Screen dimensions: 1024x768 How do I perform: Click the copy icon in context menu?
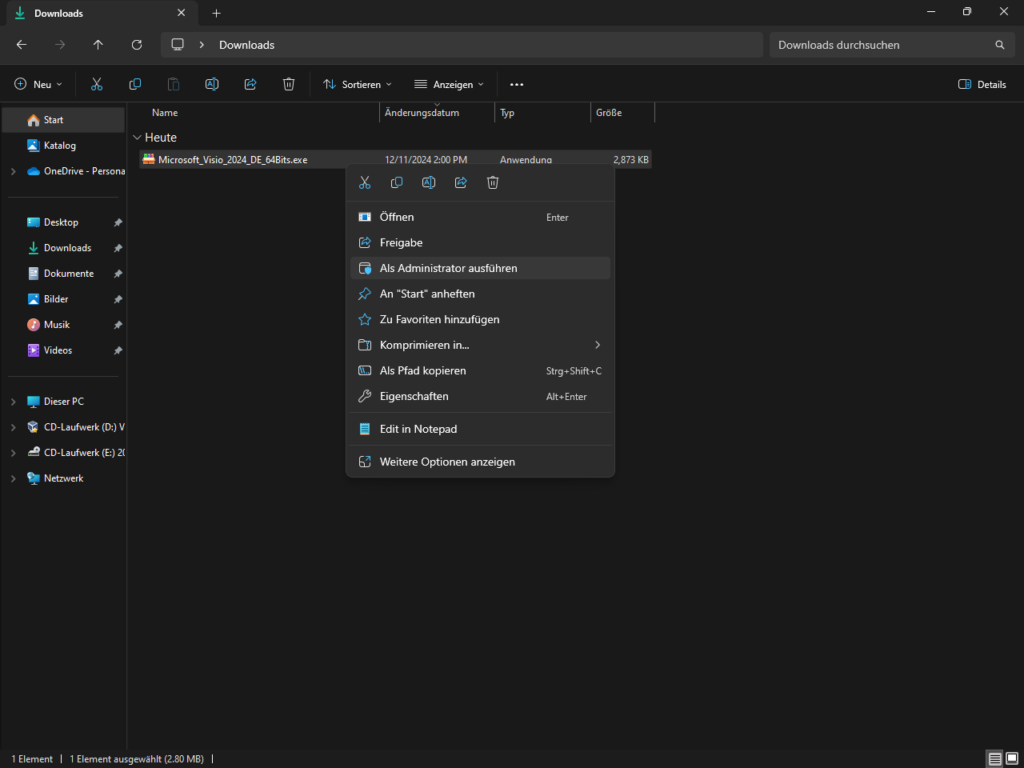click(397, 182)
